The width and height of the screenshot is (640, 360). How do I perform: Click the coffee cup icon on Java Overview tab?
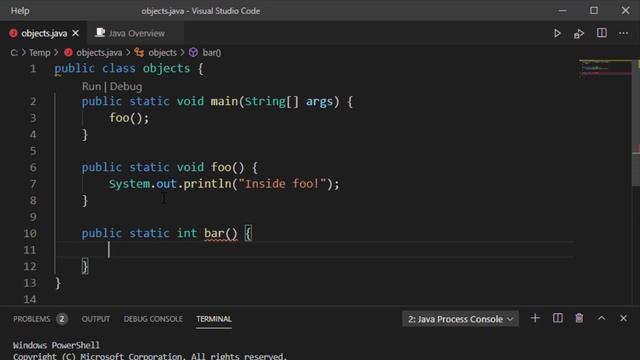coord(100,33)
